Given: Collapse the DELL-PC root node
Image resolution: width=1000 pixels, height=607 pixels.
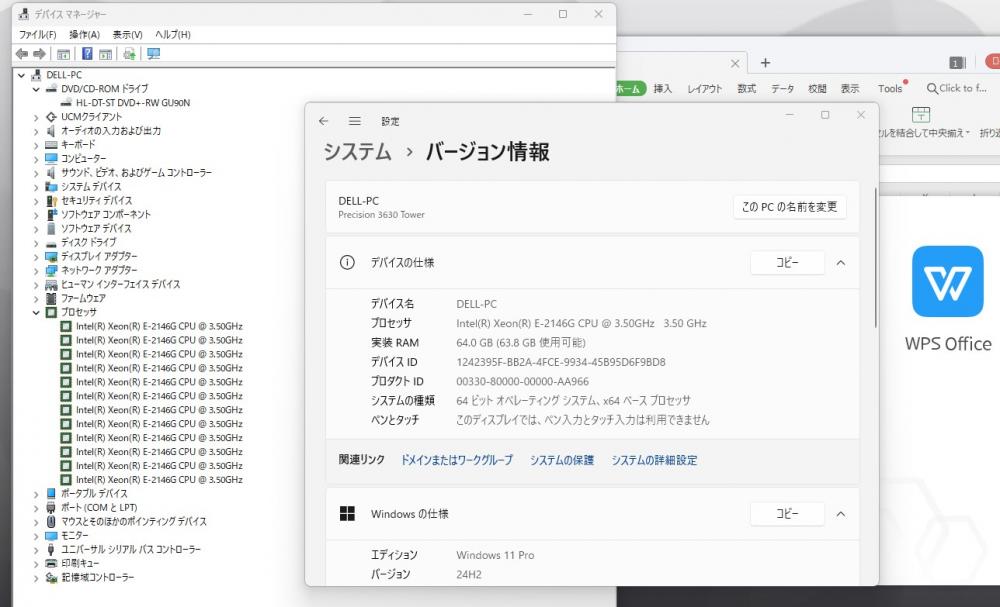Looking at the screenshot, I should (22, 75).
